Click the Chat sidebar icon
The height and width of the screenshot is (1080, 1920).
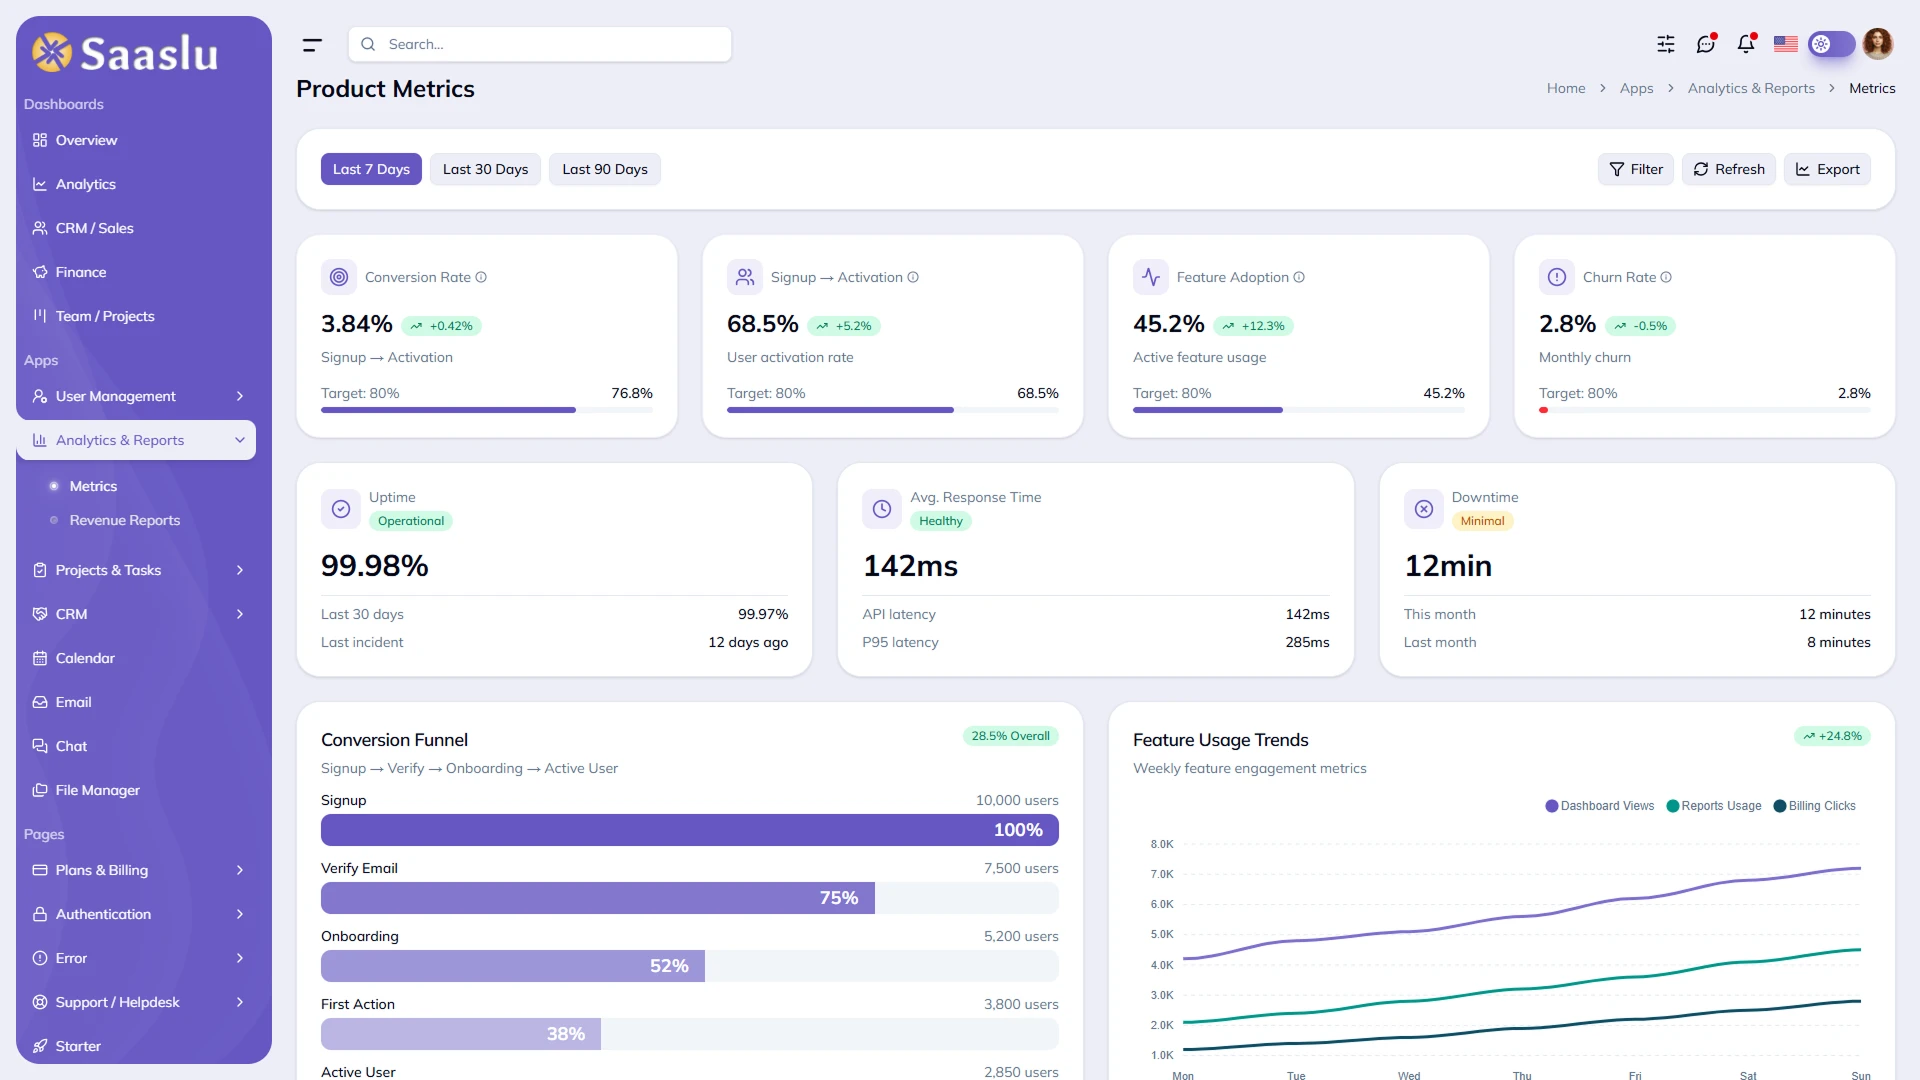(x=40, y=746)
